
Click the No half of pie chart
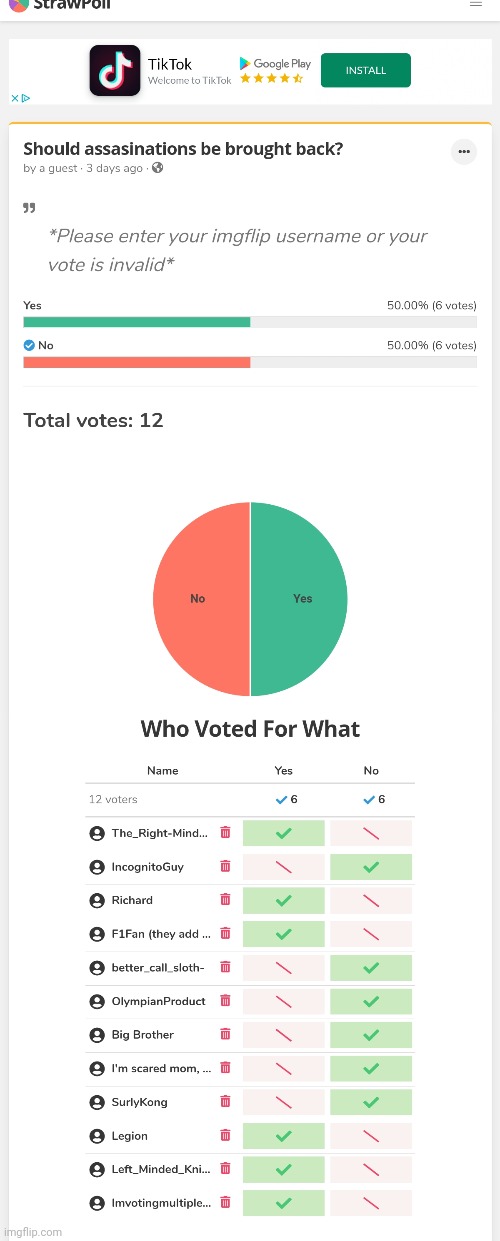(x=201, y=599)
